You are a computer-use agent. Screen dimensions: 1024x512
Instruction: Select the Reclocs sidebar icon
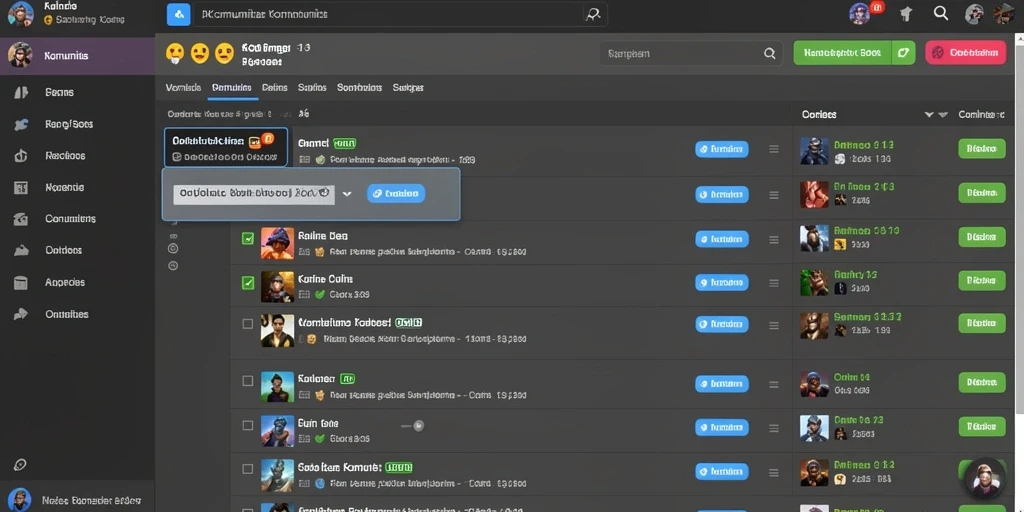click(21, 155)
